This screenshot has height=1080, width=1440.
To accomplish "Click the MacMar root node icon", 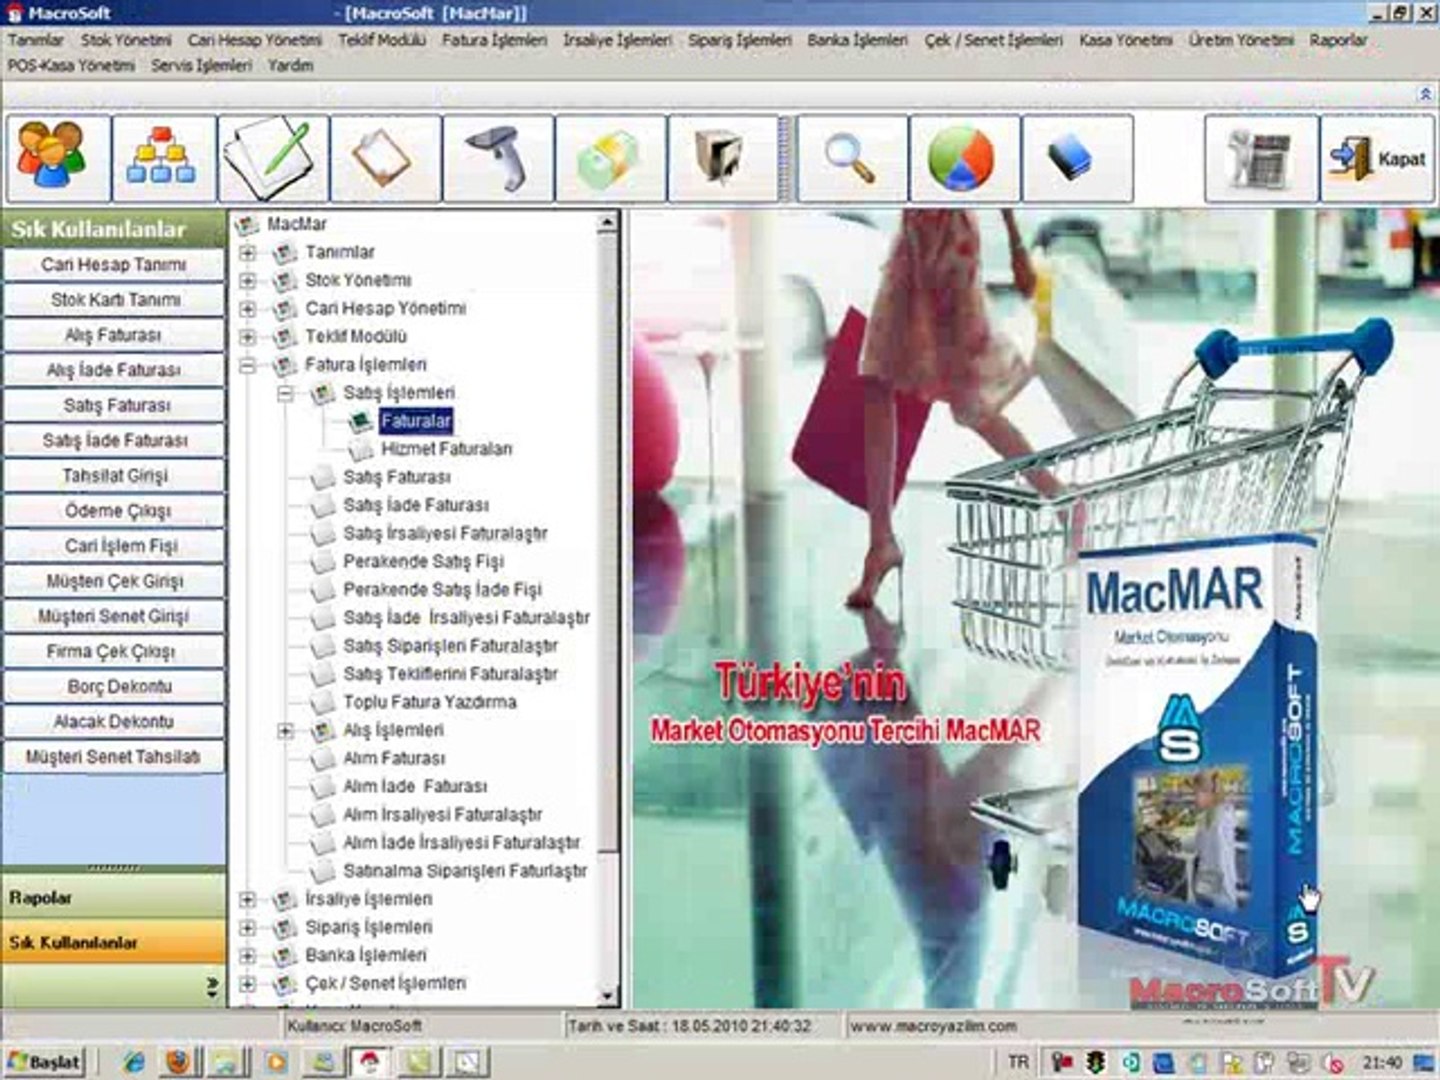I will [247, 225].
